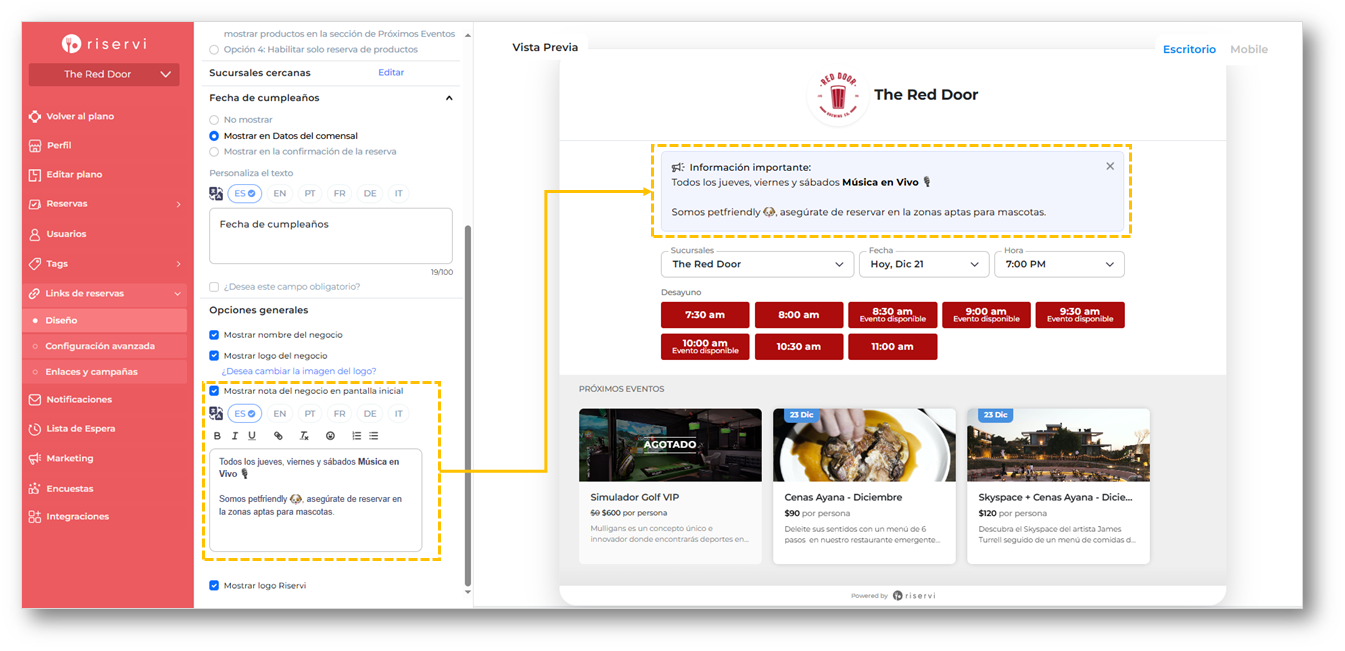Apply italic formatting in the note editor
This screenshot has width=1345, height=651.
click(x=235, y=436)
